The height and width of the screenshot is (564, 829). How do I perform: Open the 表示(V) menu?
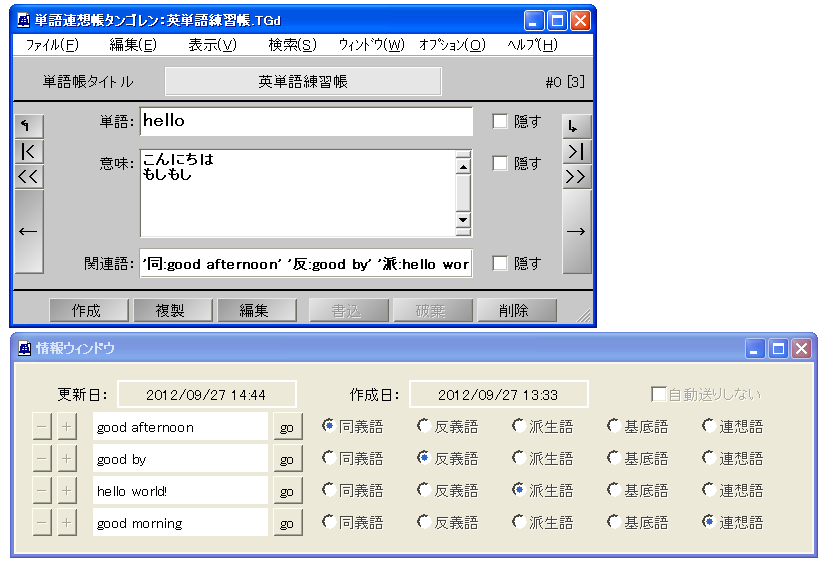click(x=213, y=45)
